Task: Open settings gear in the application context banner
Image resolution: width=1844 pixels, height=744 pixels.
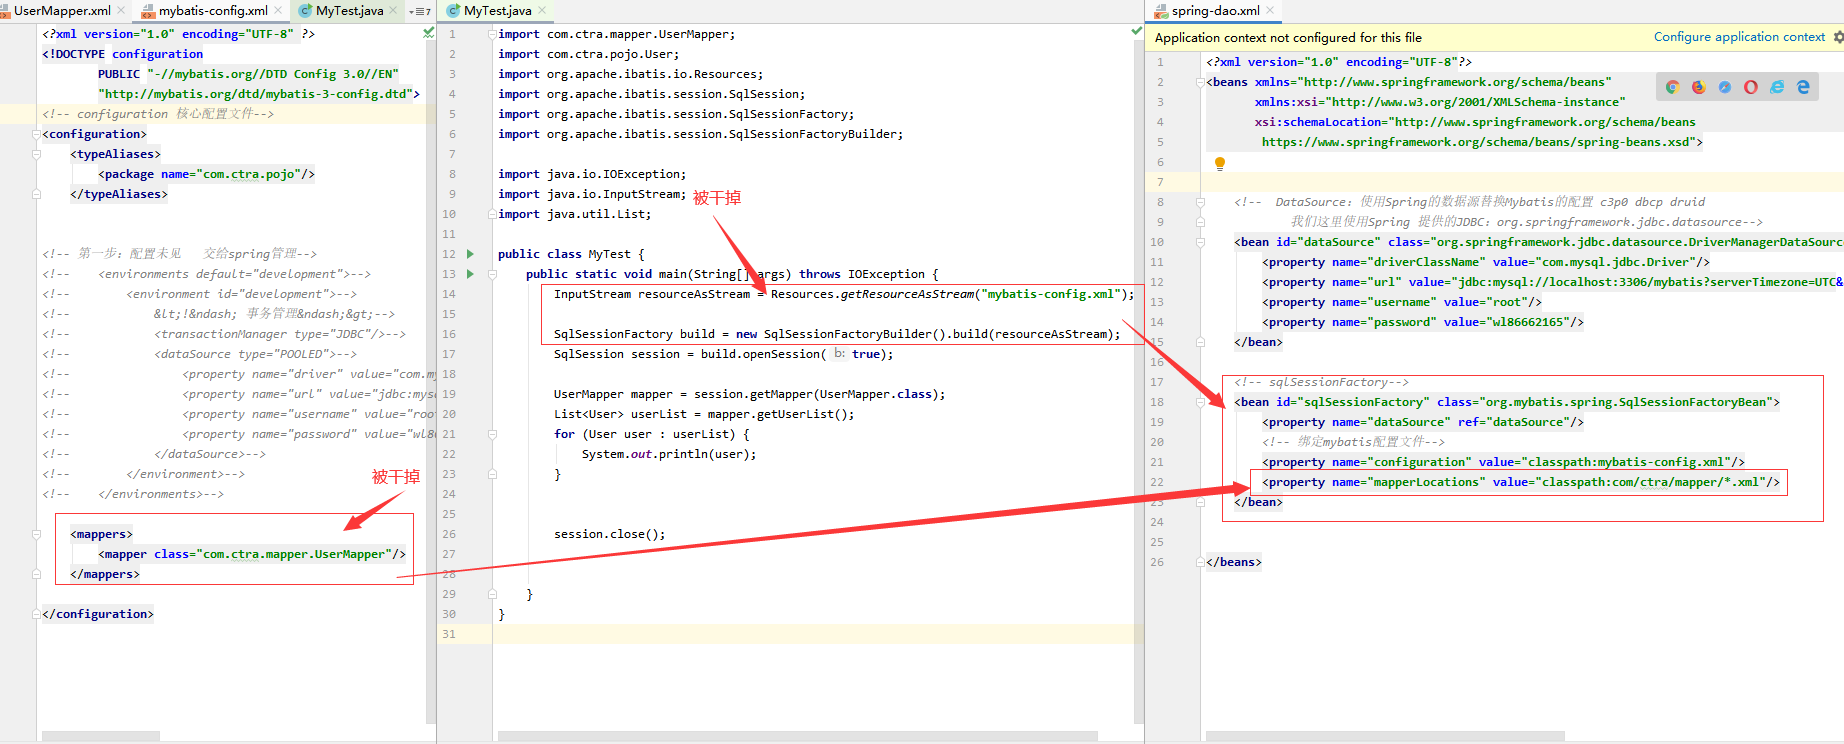Action: (1838, 37)
